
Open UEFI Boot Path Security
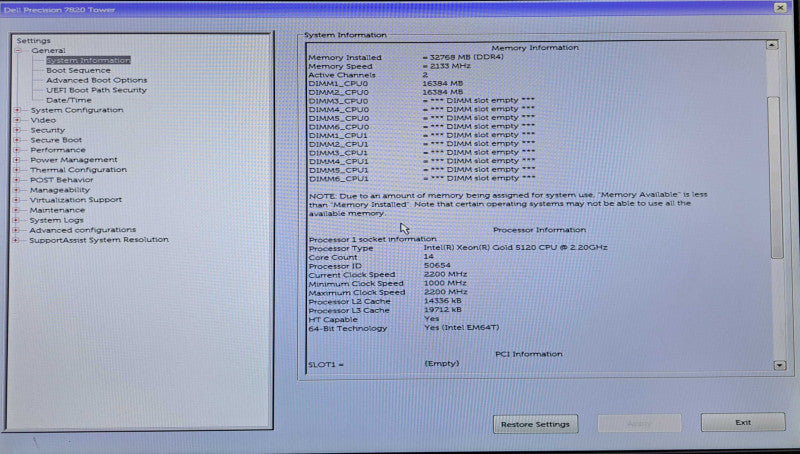(x=96, y=90)
